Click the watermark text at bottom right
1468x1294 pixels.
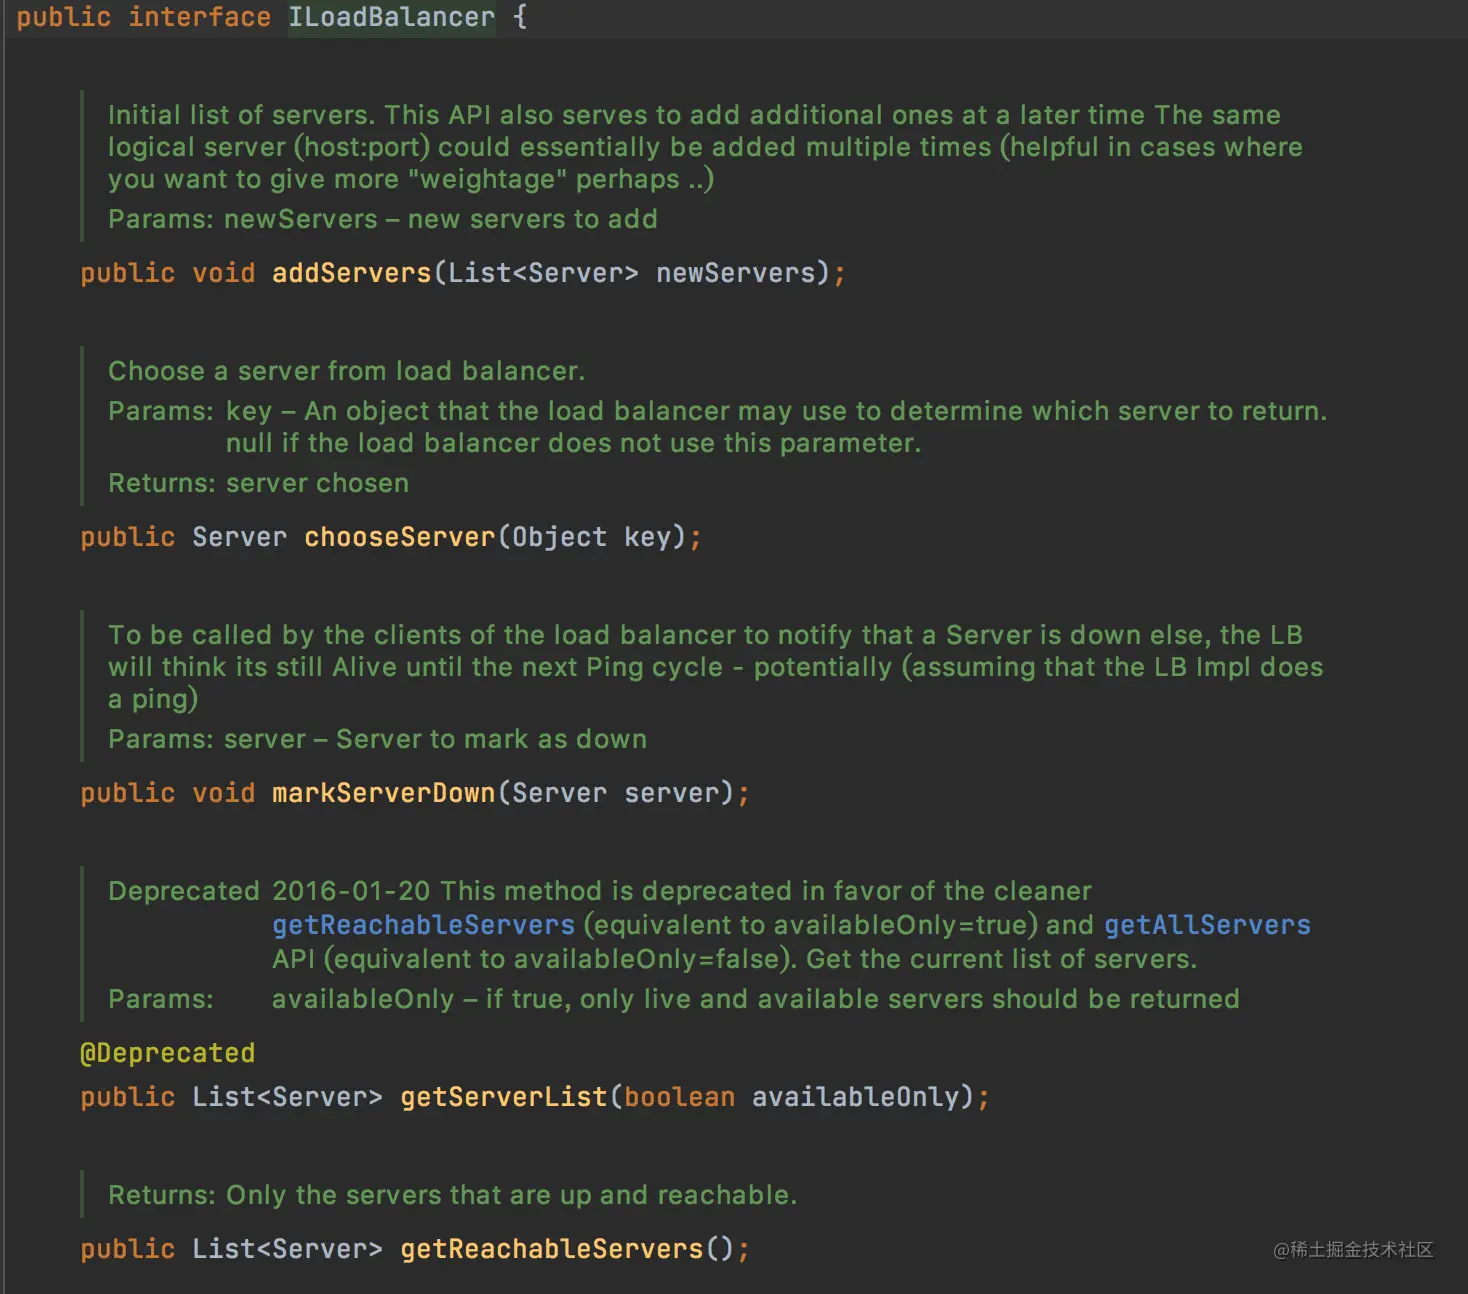tap(1352, 1249)
